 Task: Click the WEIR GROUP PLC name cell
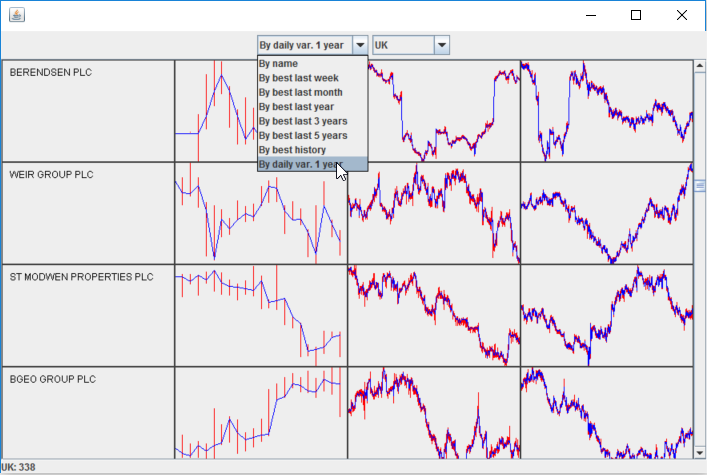[x=88, y=213]
